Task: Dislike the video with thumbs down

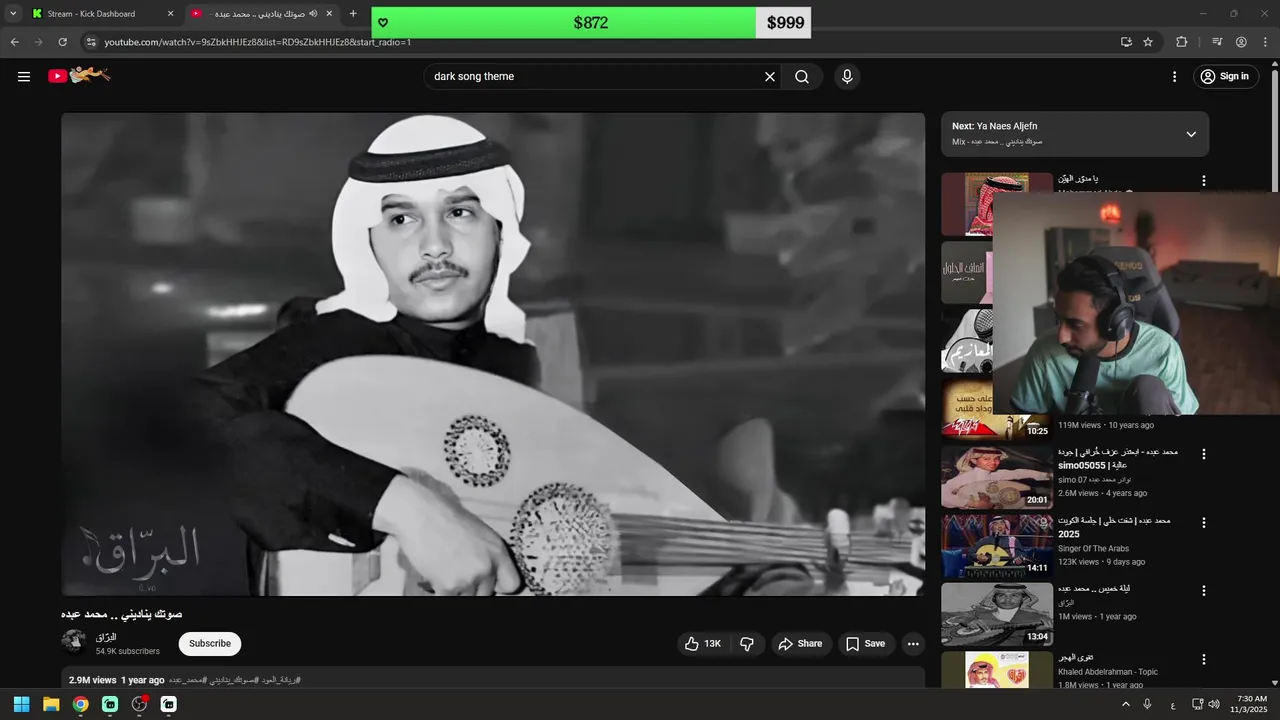Action: coord(747,644)
